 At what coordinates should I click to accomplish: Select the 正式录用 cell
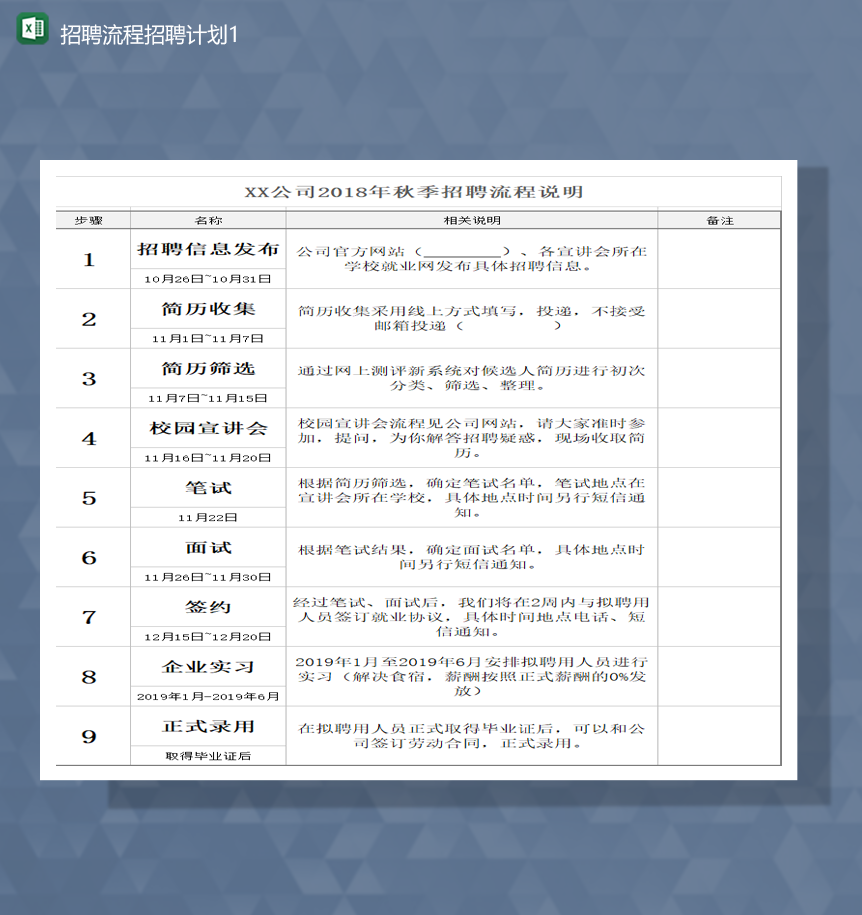tap(206, 727)
